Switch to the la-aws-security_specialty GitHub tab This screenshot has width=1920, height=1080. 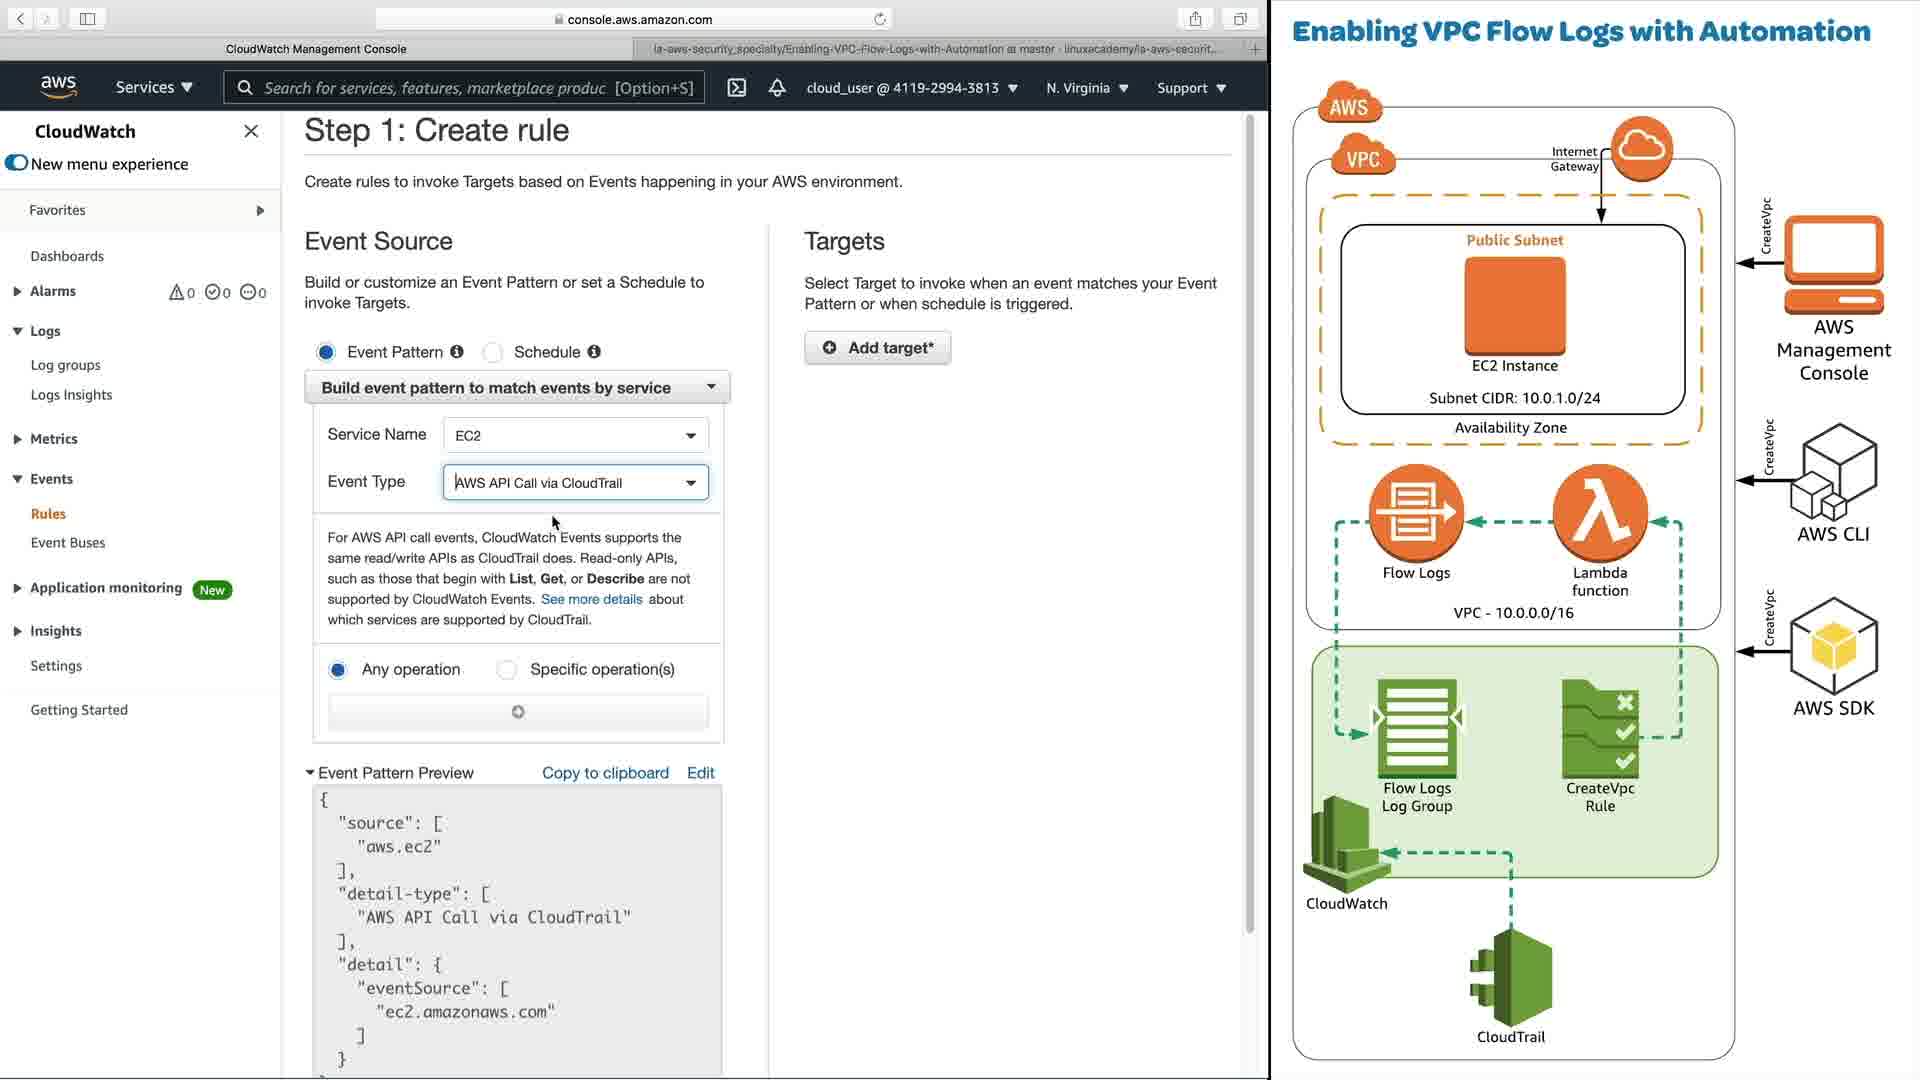pos(938,48)
